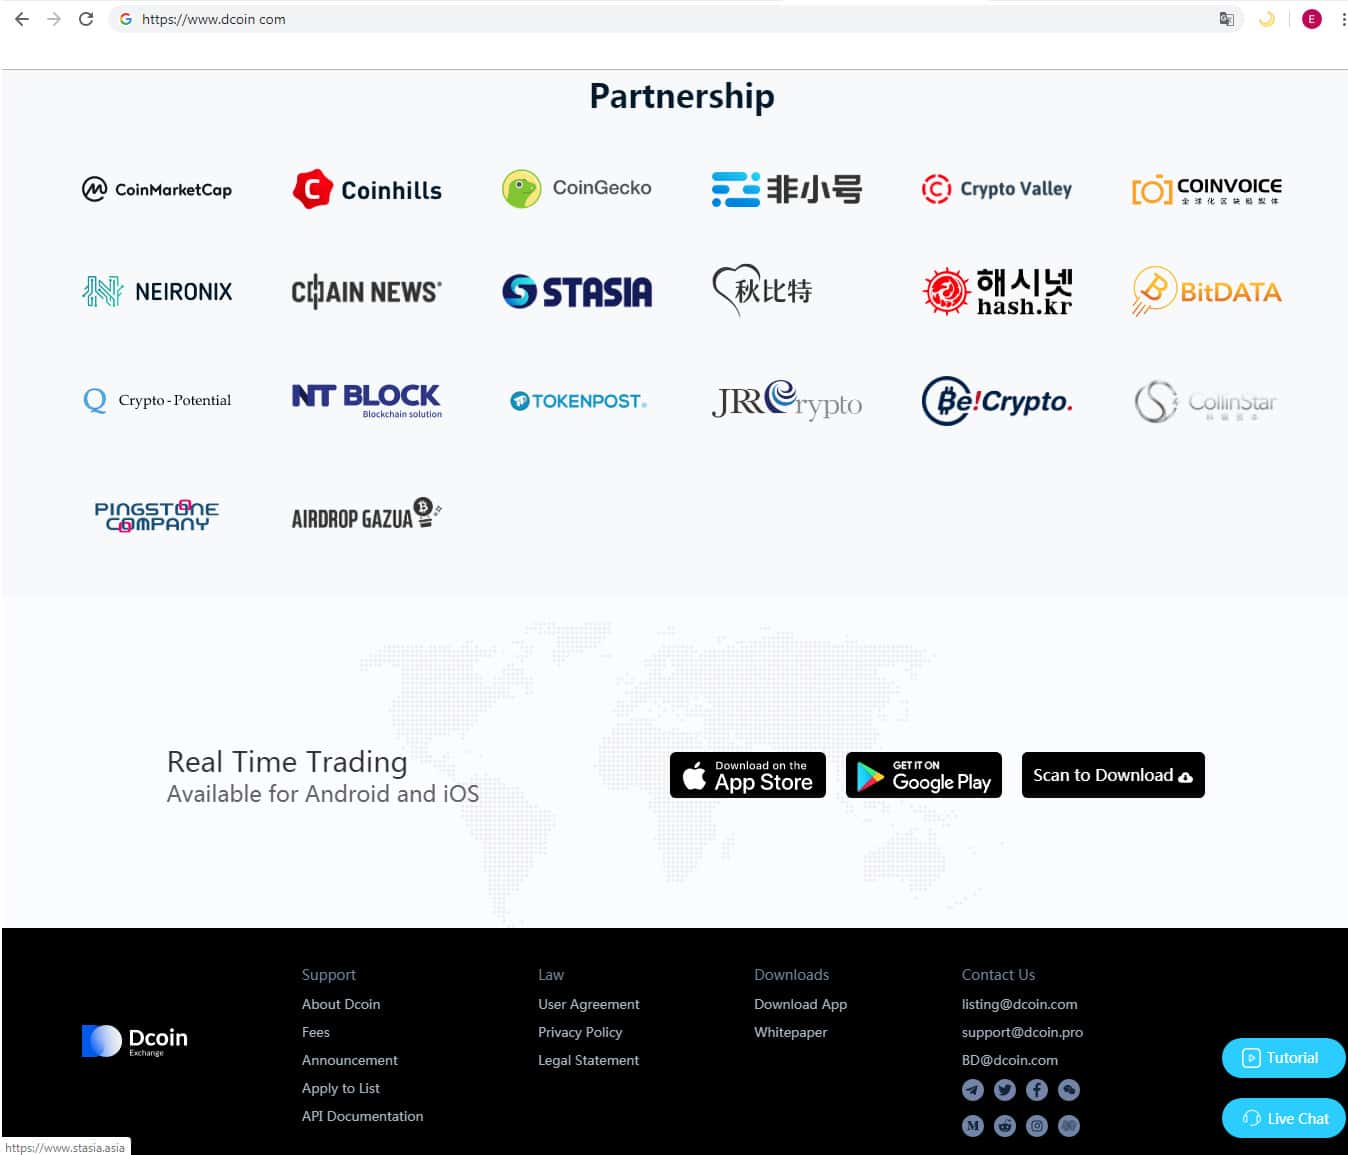Click the Crypto-Potential partner logo
The width and height of the screenshot is (1348, 1155).
[157, 400]
